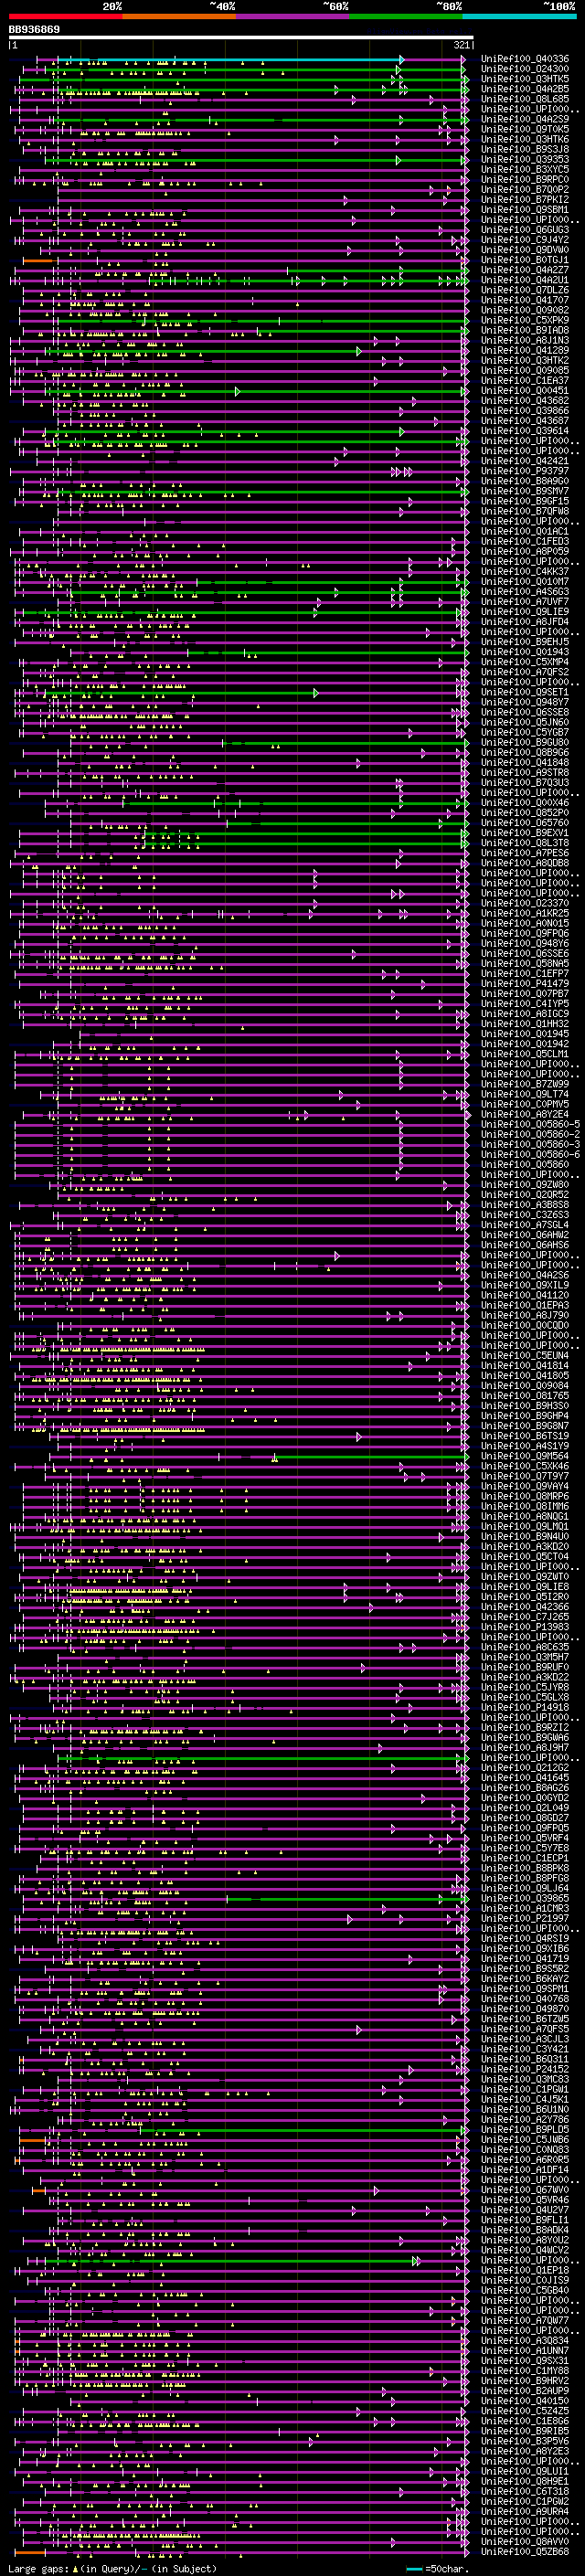Select label UniRef100_Q41848
Image resolution: width=585 pixels, height=2576 pixels.
click(524, 762)
